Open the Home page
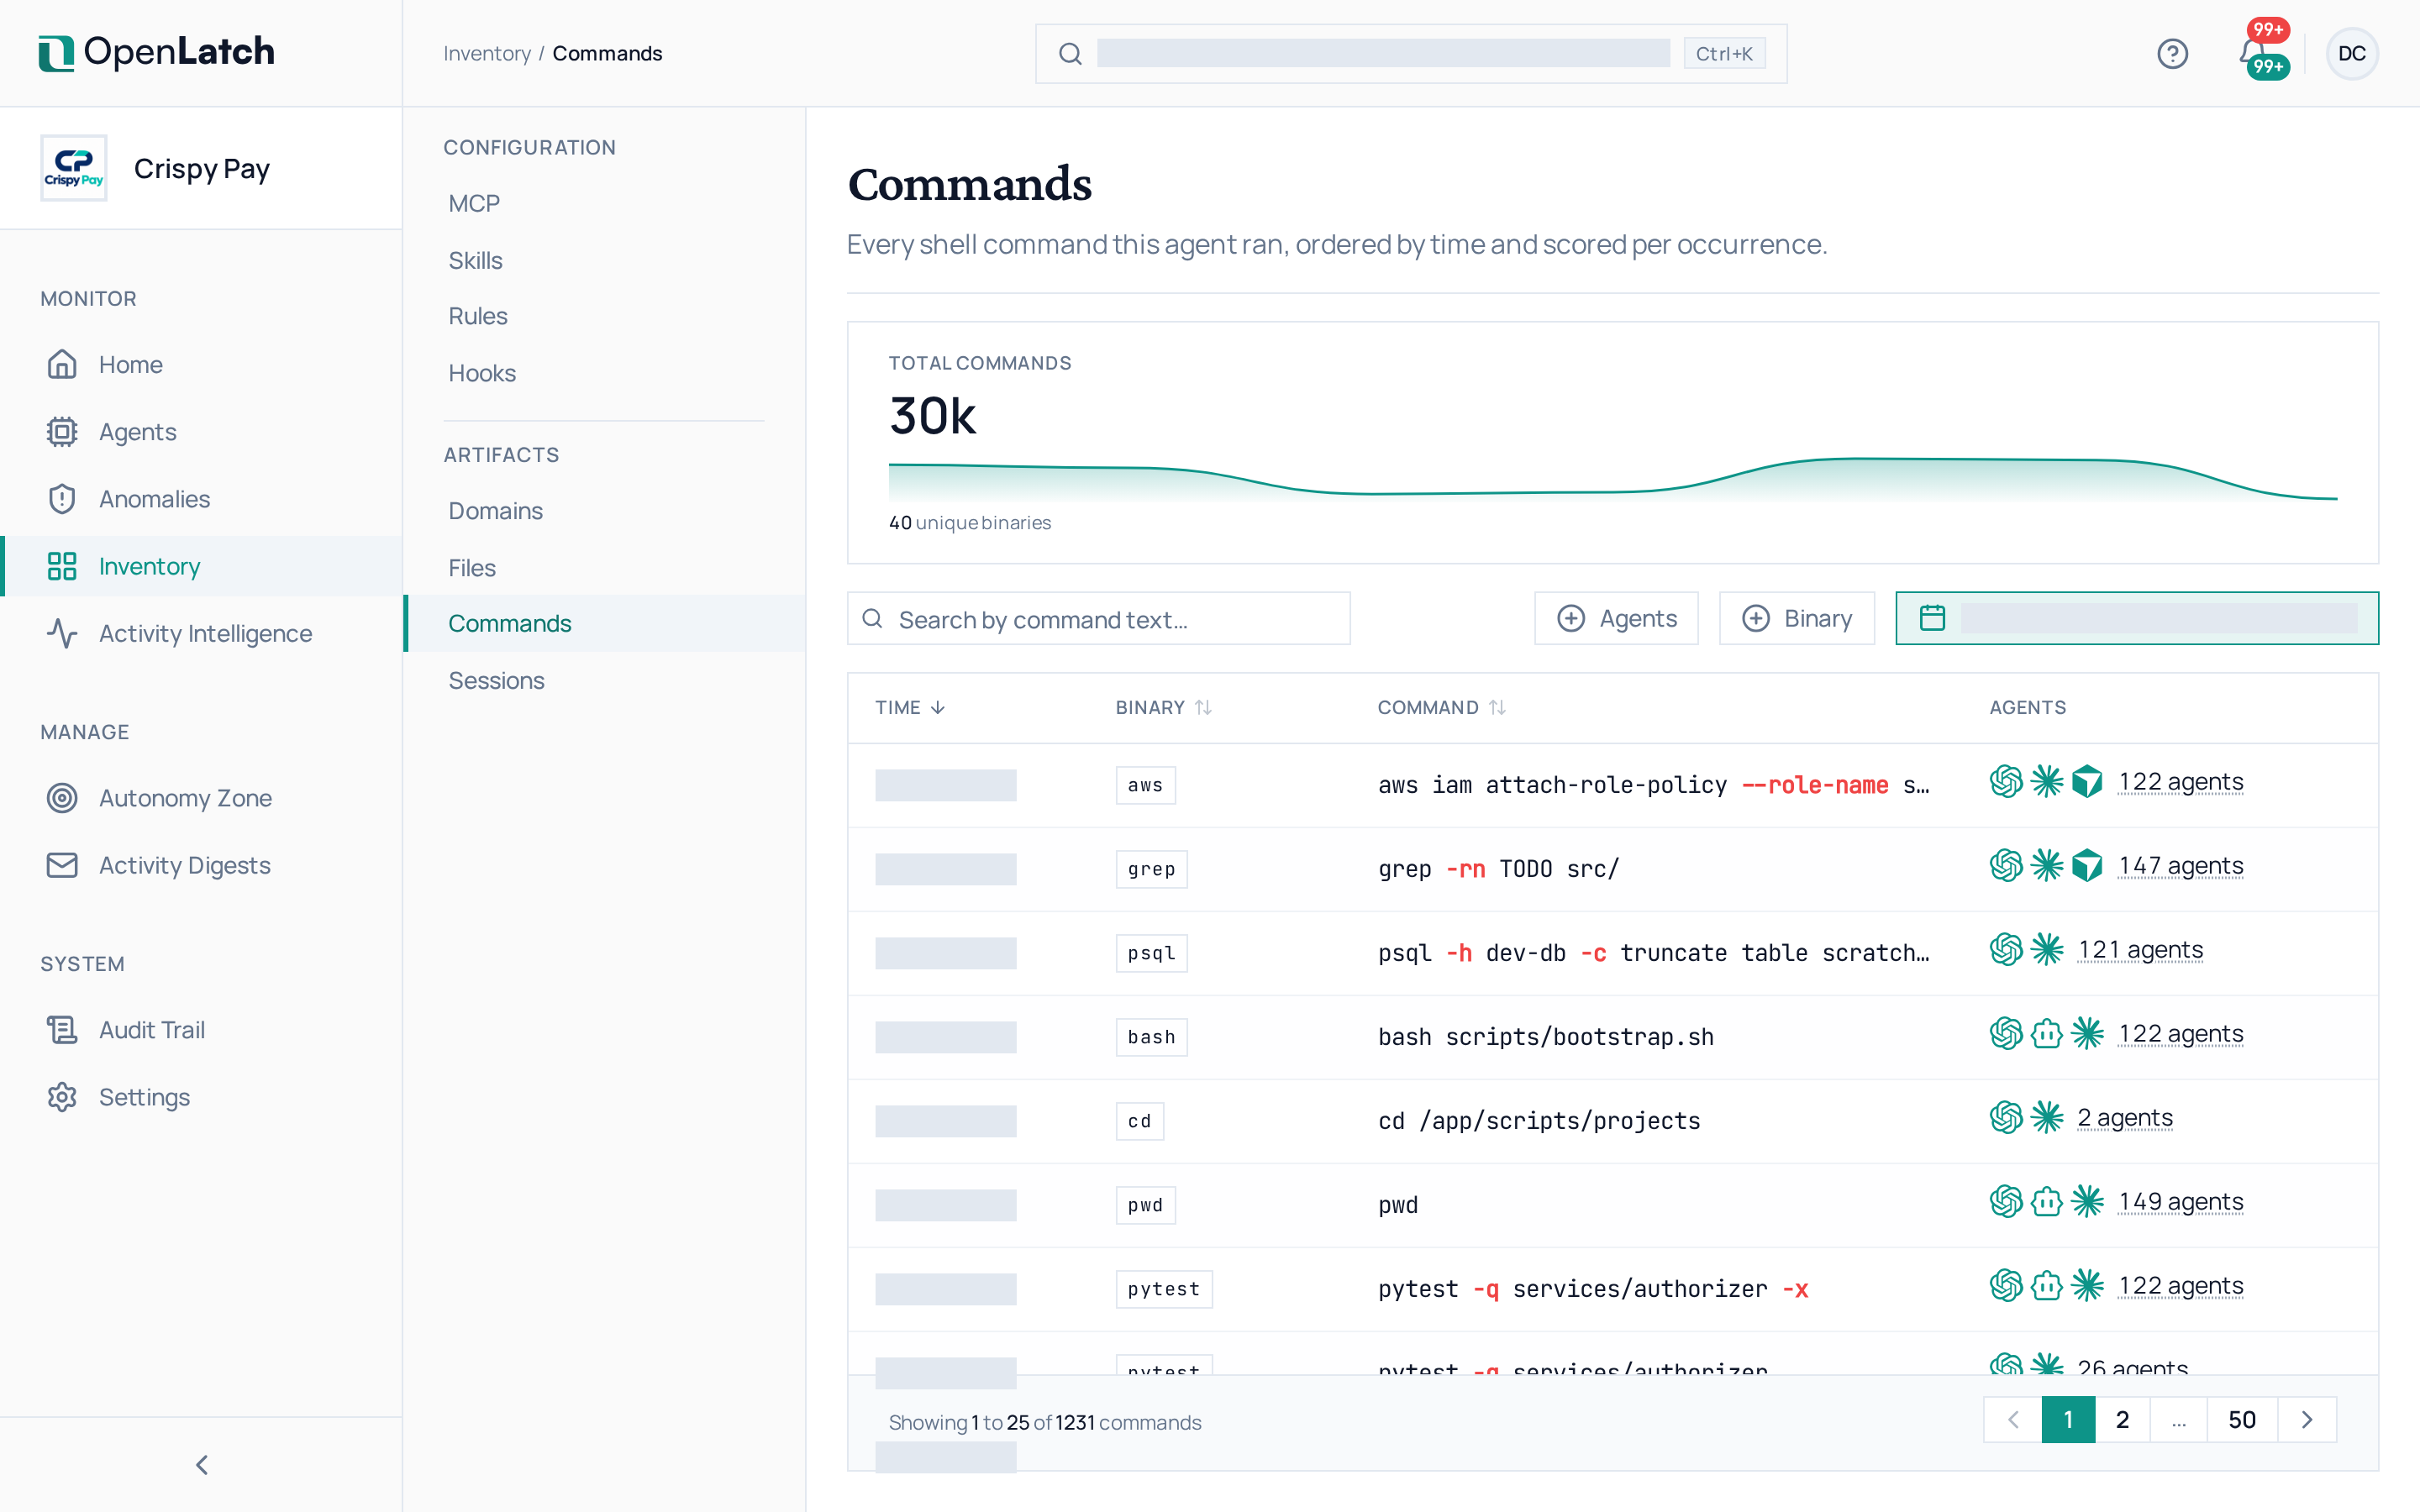 coord(130,364)
